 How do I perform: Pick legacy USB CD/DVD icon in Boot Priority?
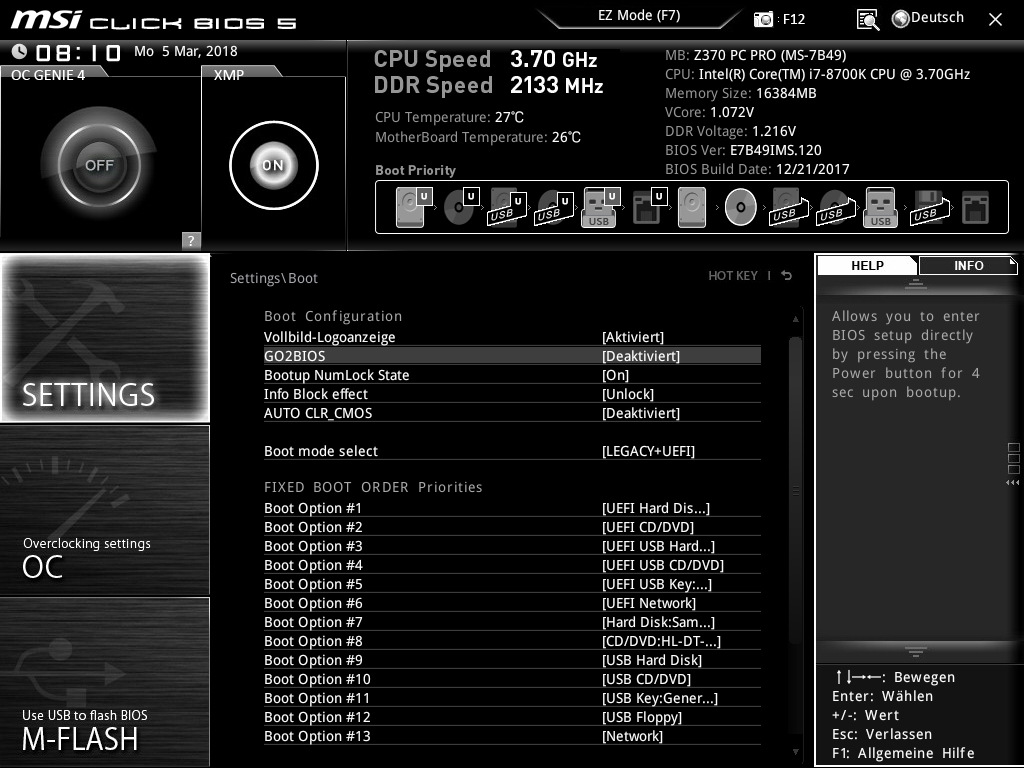[836, 208]
